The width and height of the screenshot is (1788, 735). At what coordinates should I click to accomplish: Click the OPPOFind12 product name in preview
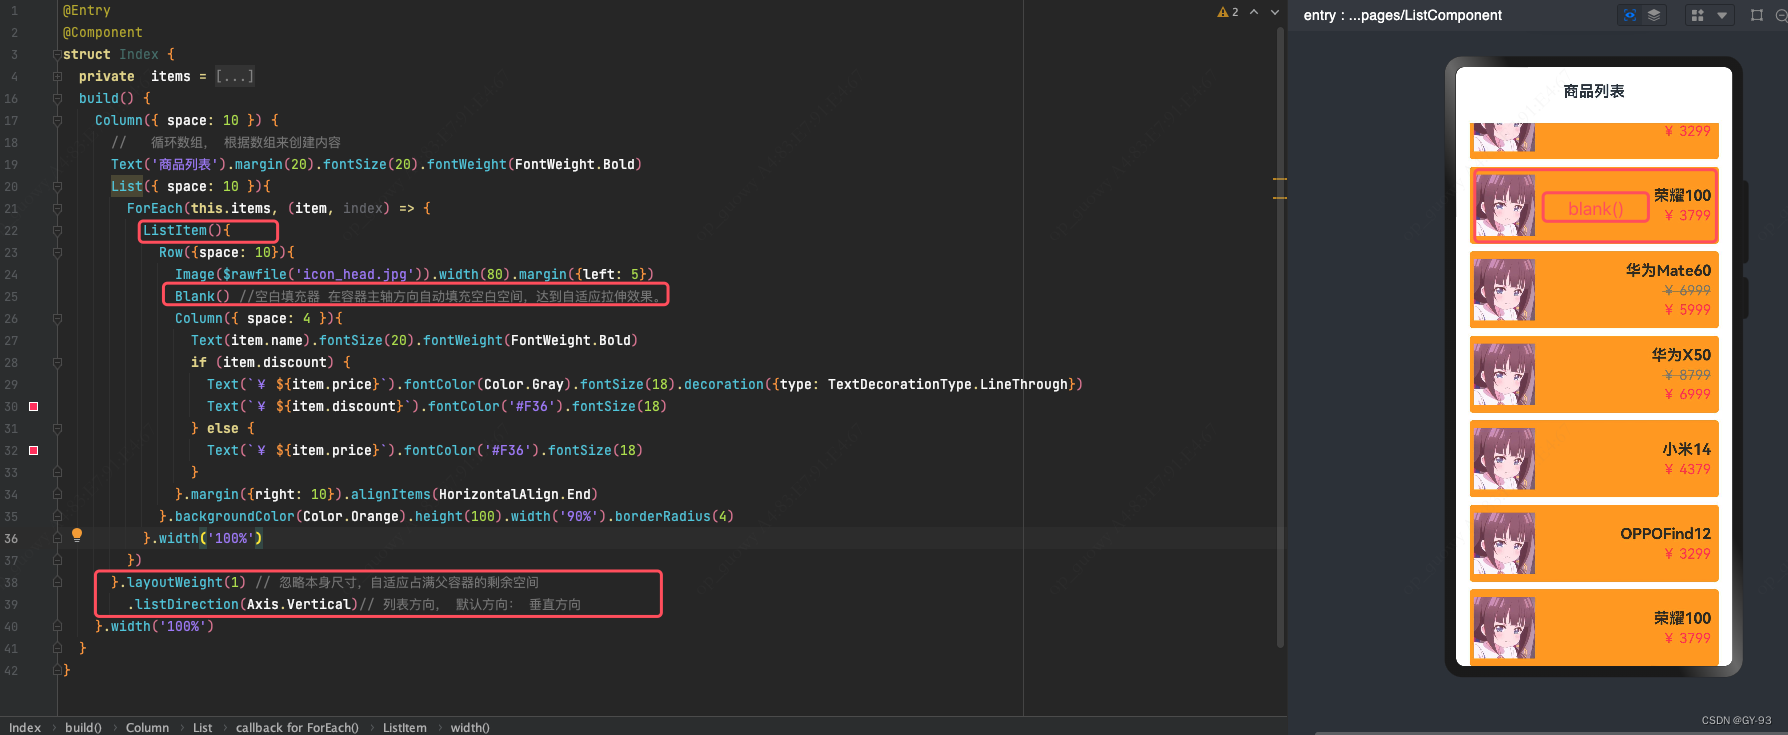[1665, 533]
